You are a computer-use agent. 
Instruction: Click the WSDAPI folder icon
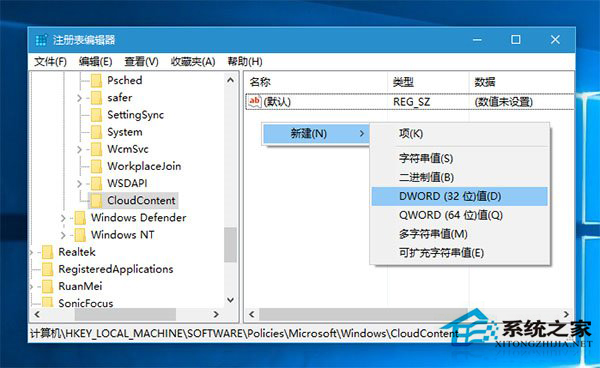(x=96, y=184)
